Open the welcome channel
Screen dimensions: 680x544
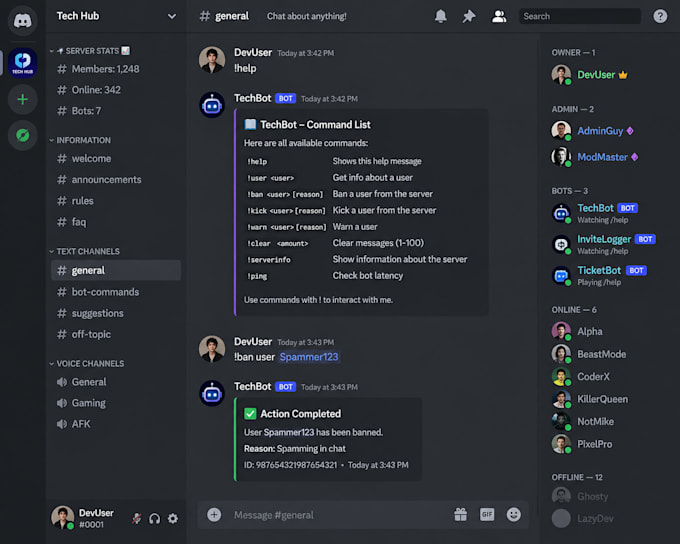(116, 158)
